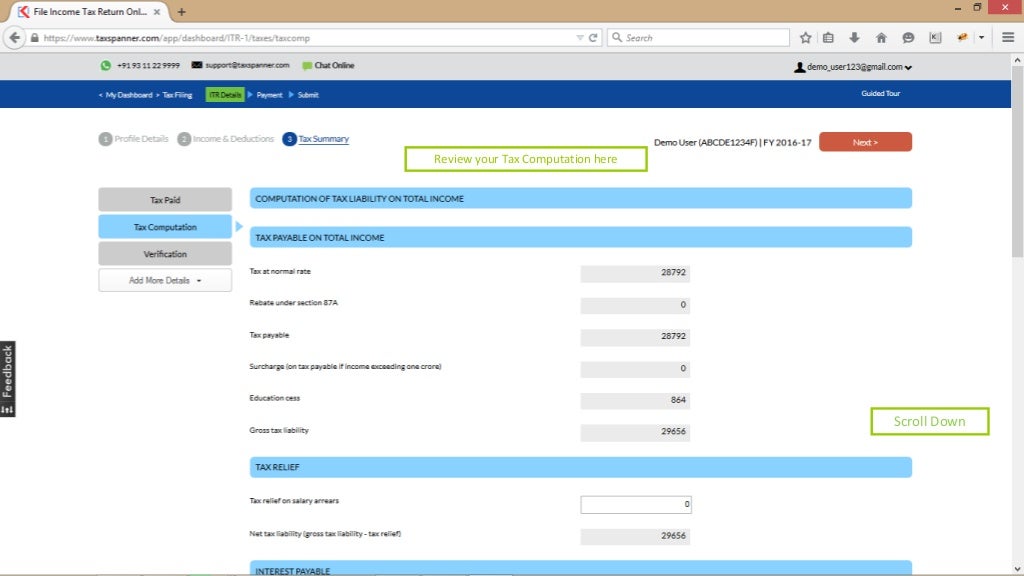Click the Gross tax liability value 29656

[635, 432]
